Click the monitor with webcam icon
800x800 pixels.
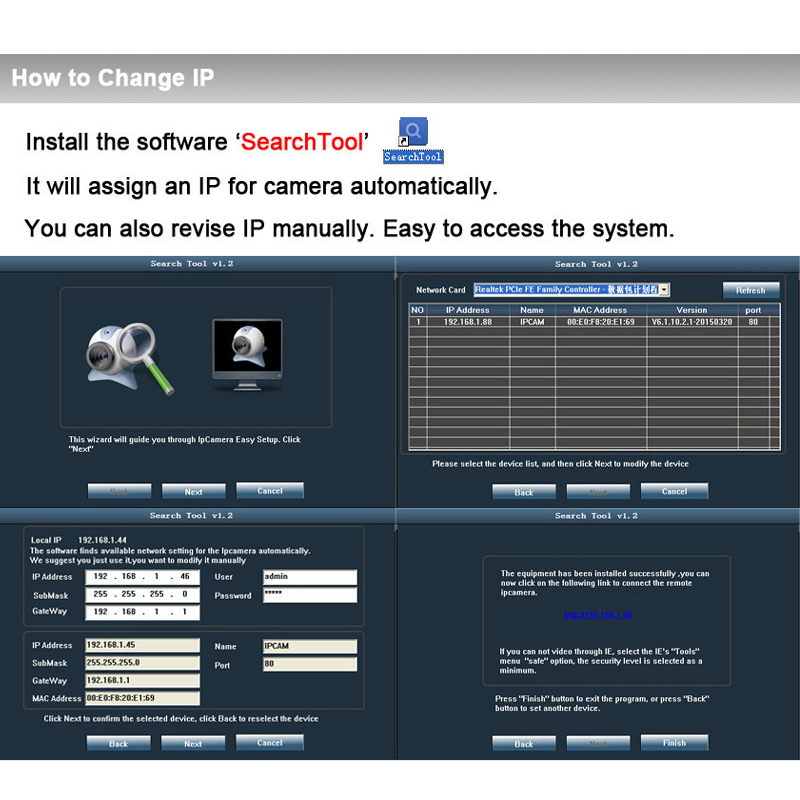247,353
